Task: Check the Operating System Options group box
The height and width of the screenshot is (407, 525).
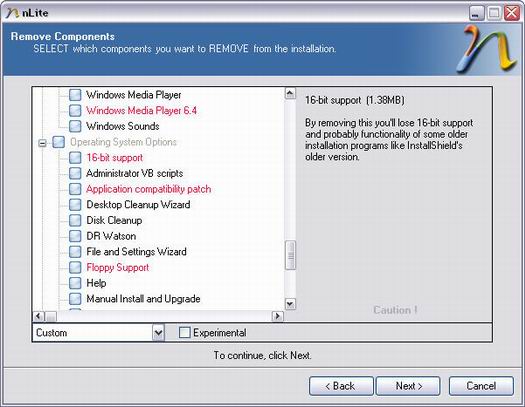Action: pyautogui.click(x=59, y=142)
